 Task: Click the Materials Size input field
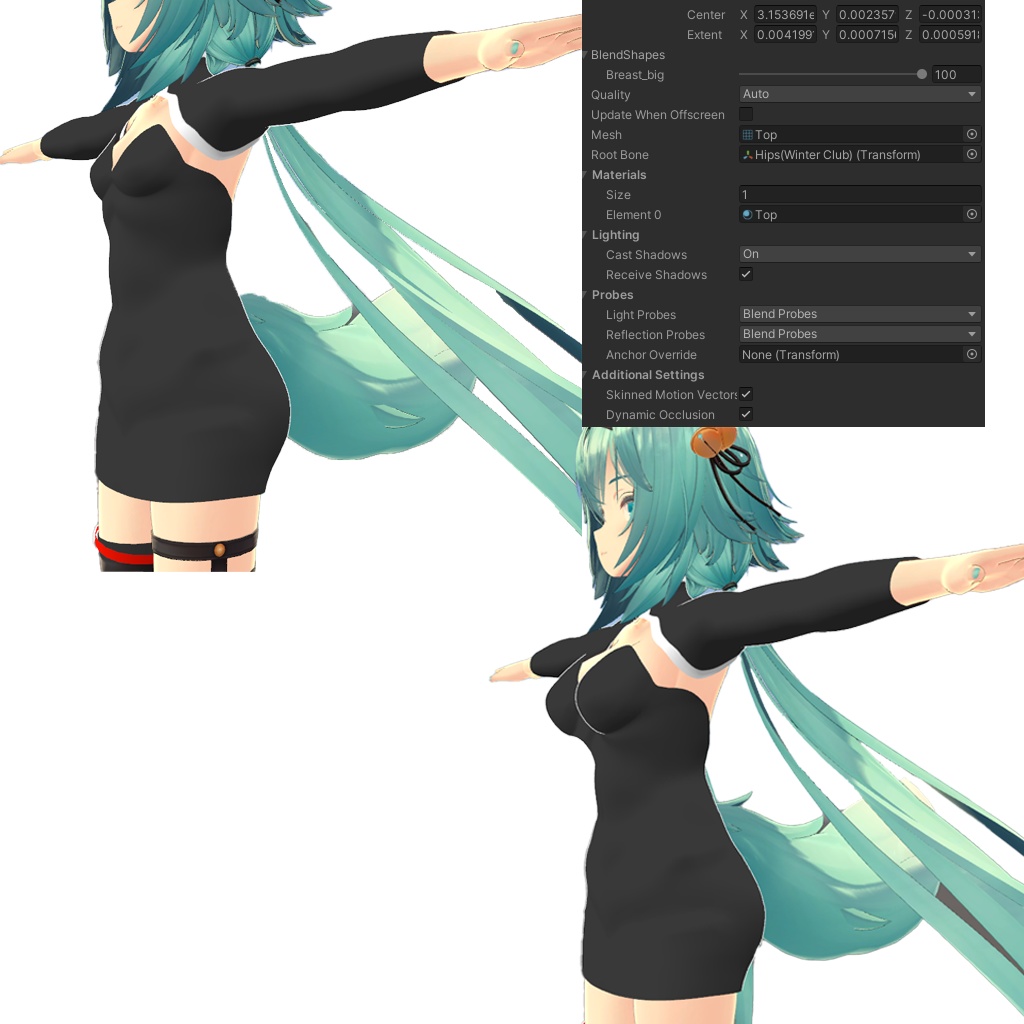860,194
